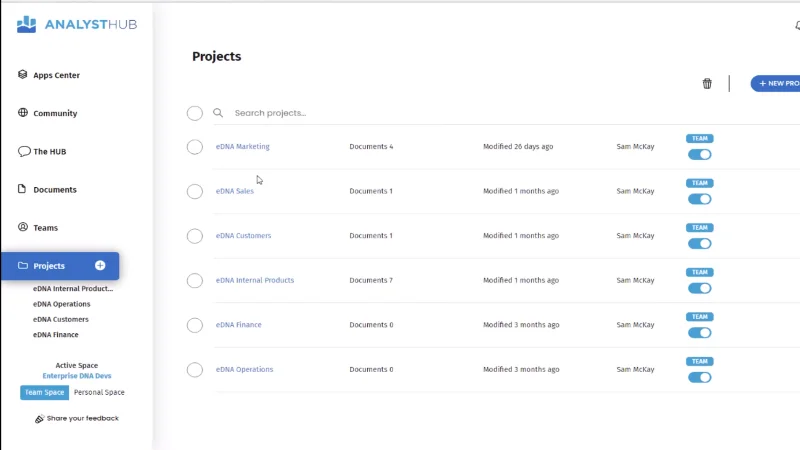Open the eDNA Marketing project link
The height and width of the screenshot is (450, 800).
point(242,146)
